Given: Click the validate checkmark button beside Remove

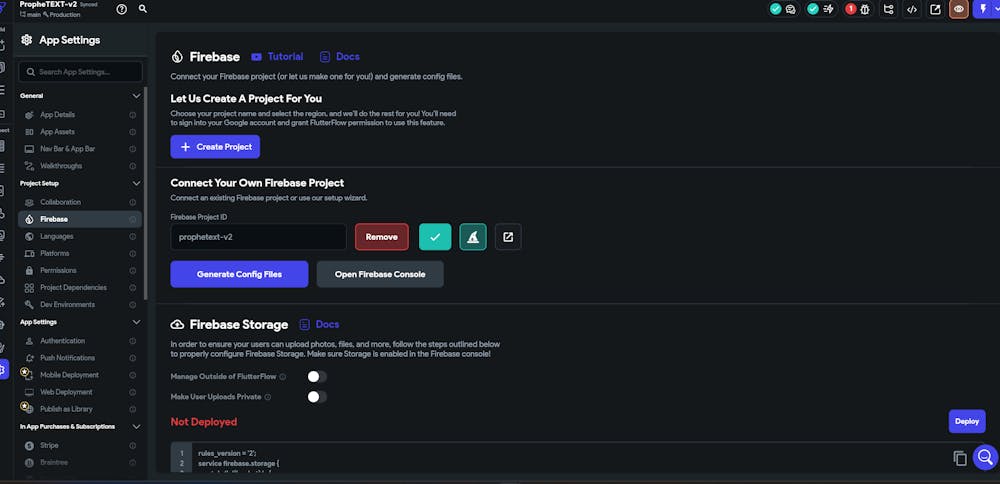Looking at the screenshot, I should click(x=435, y=237).
